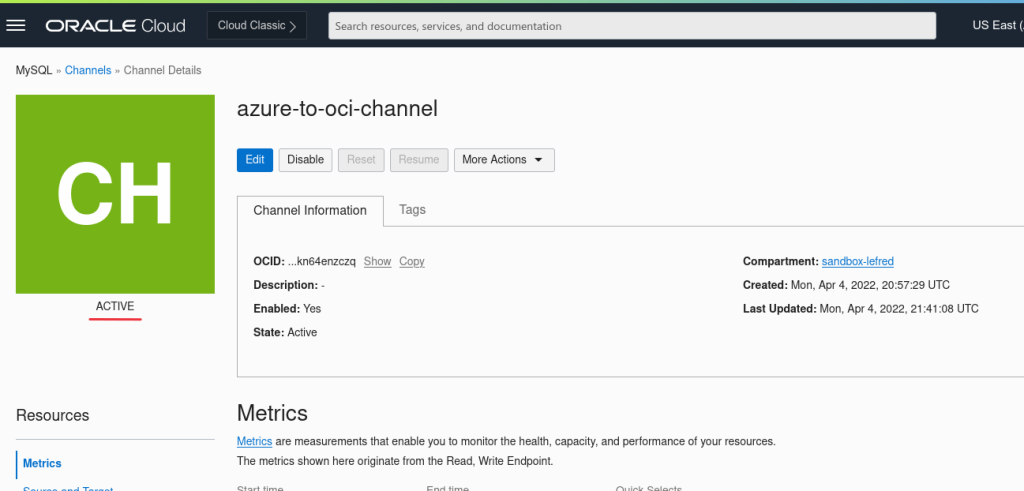Copy the channel OCID
1024x491 pixels.
click(411, 262)
